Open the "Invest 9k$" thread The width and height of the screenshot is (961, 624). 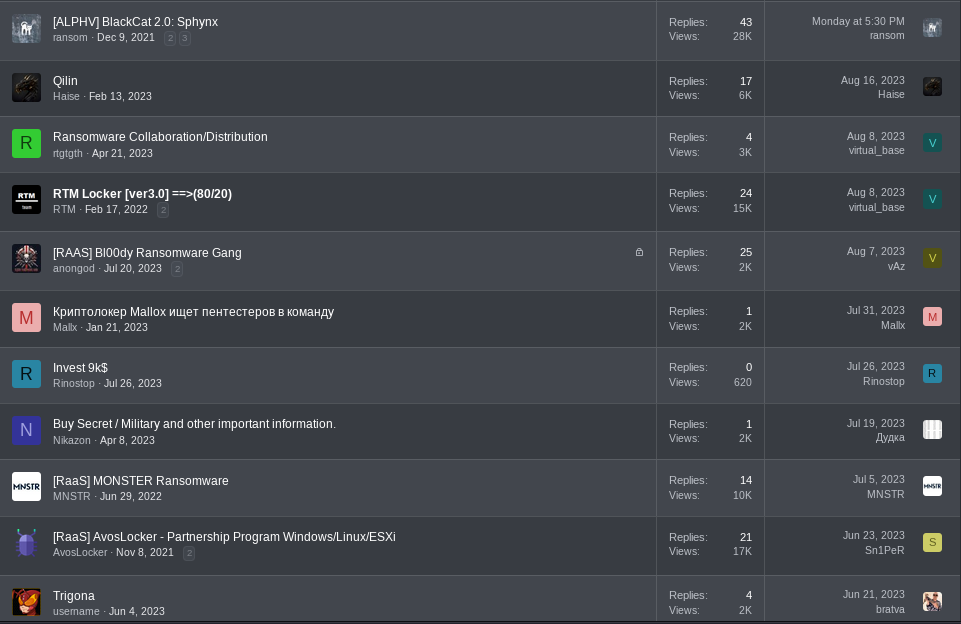pos(80,368)
